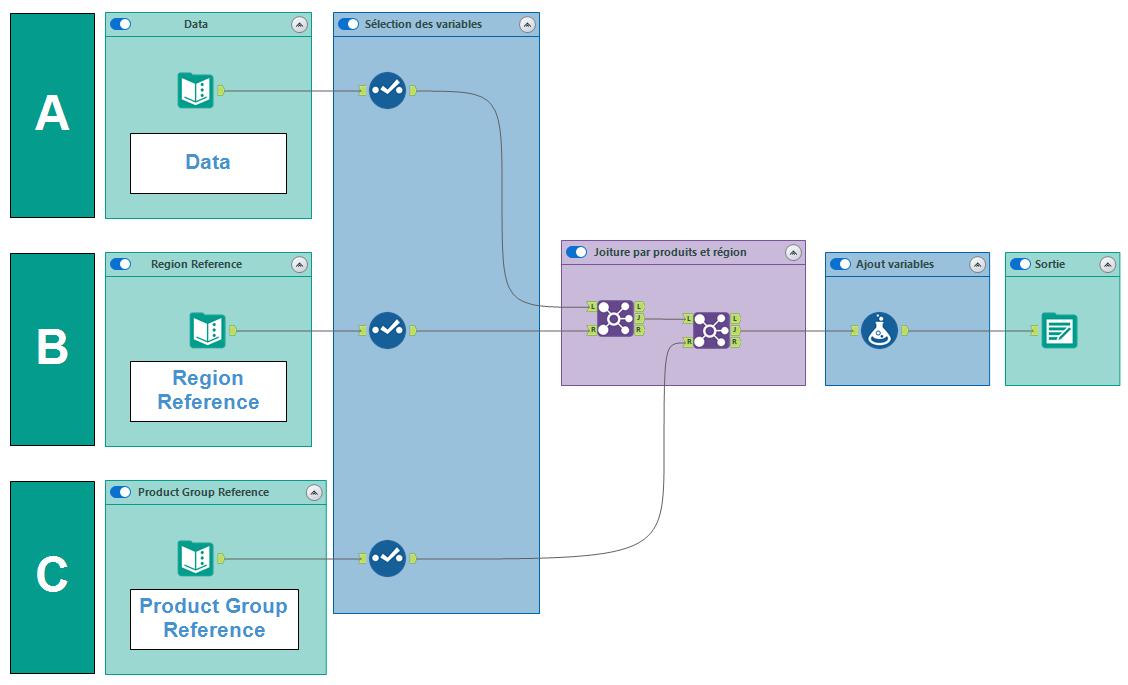Select the second Join tool in Joiture container

point(711,330)
